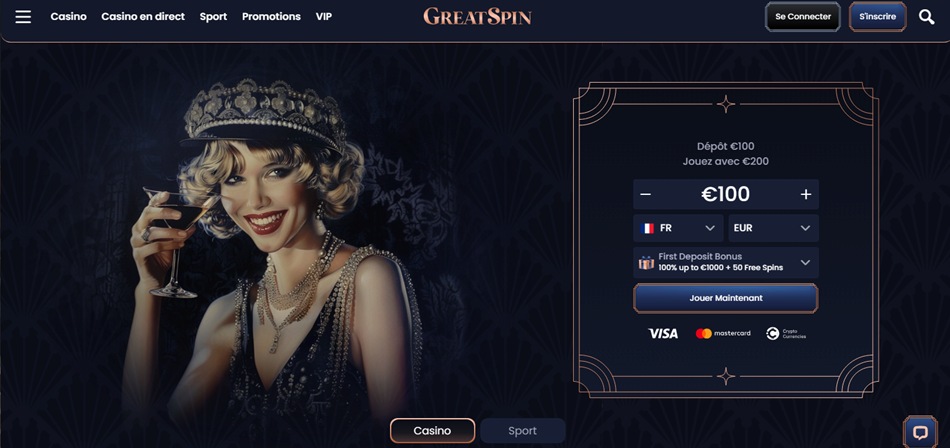Click the GreatSpin logo
Viewport: 950px width, 448px height.
pos(477,16)
